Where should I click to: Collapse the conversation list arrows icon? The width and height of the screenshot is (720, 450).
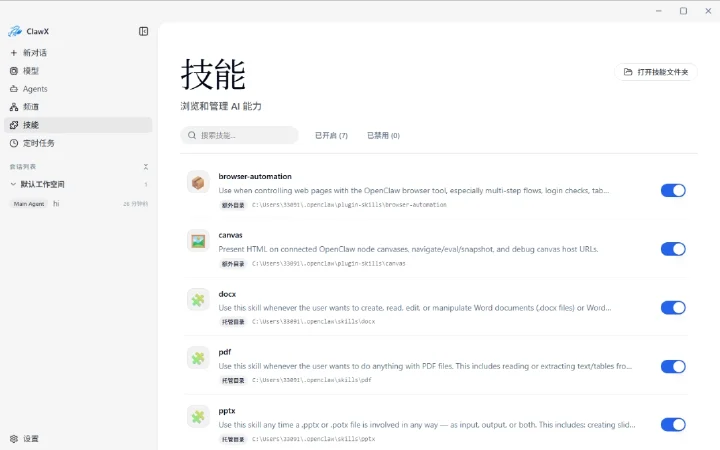pos(146,167)
